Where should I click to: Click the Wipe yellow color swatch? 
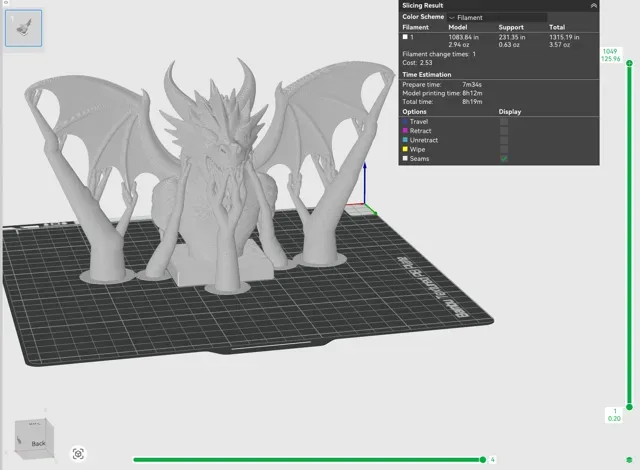[x=405, y=149]
